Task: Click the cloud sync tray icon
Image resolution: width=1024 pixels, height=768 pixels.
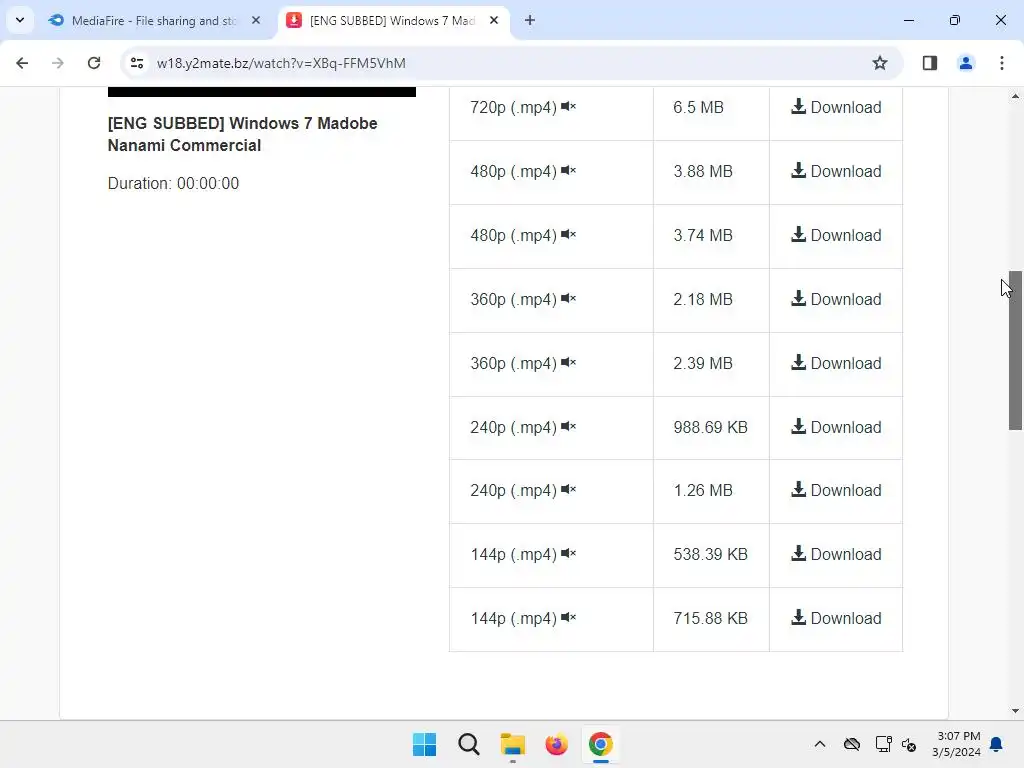Action: tap(852, 744)
